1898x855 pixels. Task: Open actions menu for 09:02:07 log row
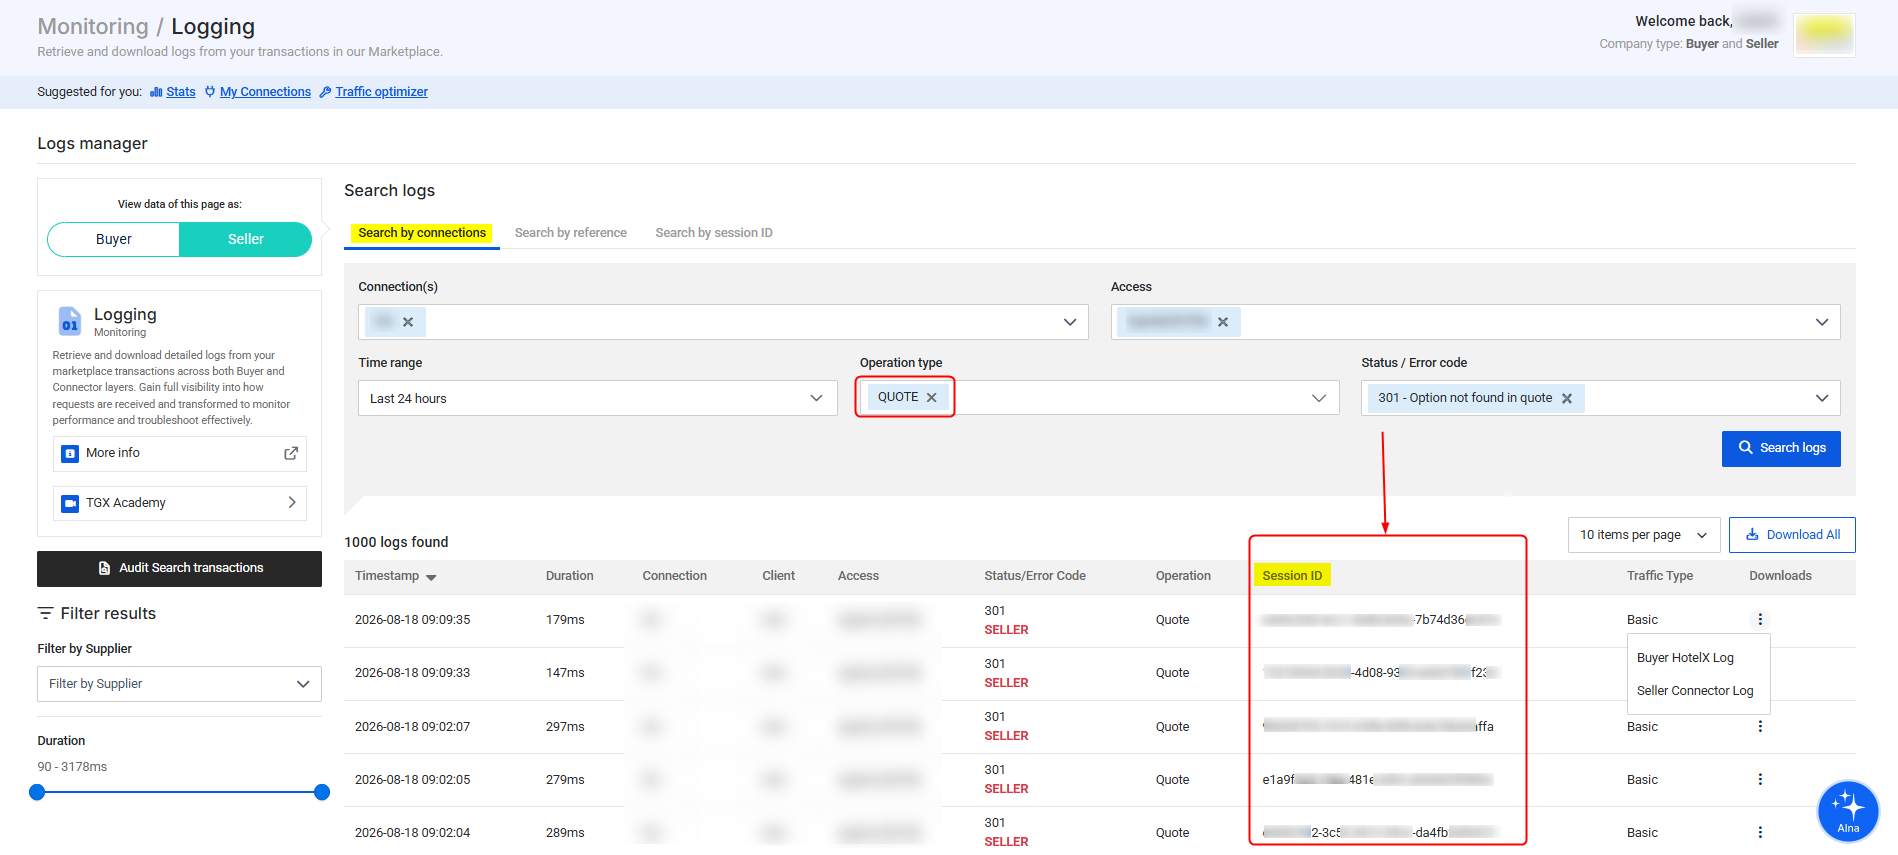1760,727
